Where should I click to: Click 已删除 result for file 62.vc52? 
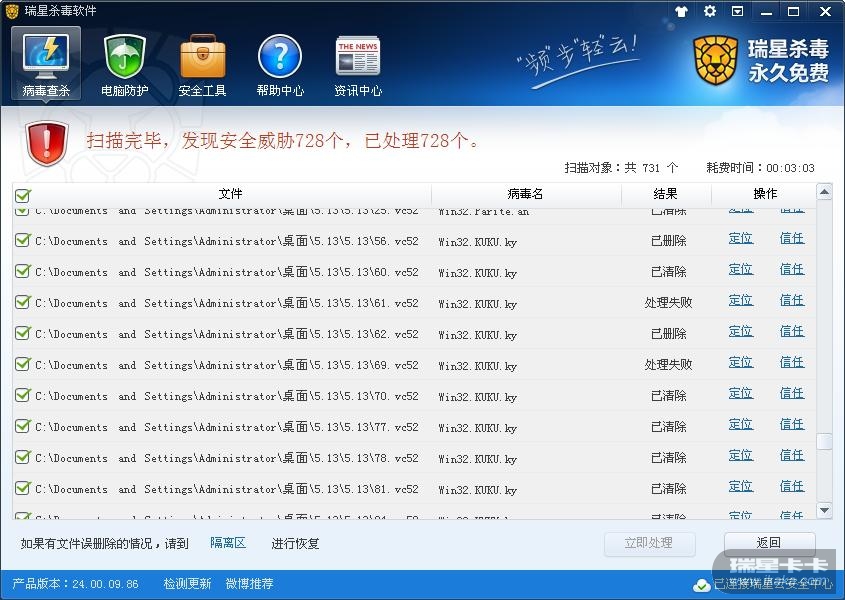point(668,334)
